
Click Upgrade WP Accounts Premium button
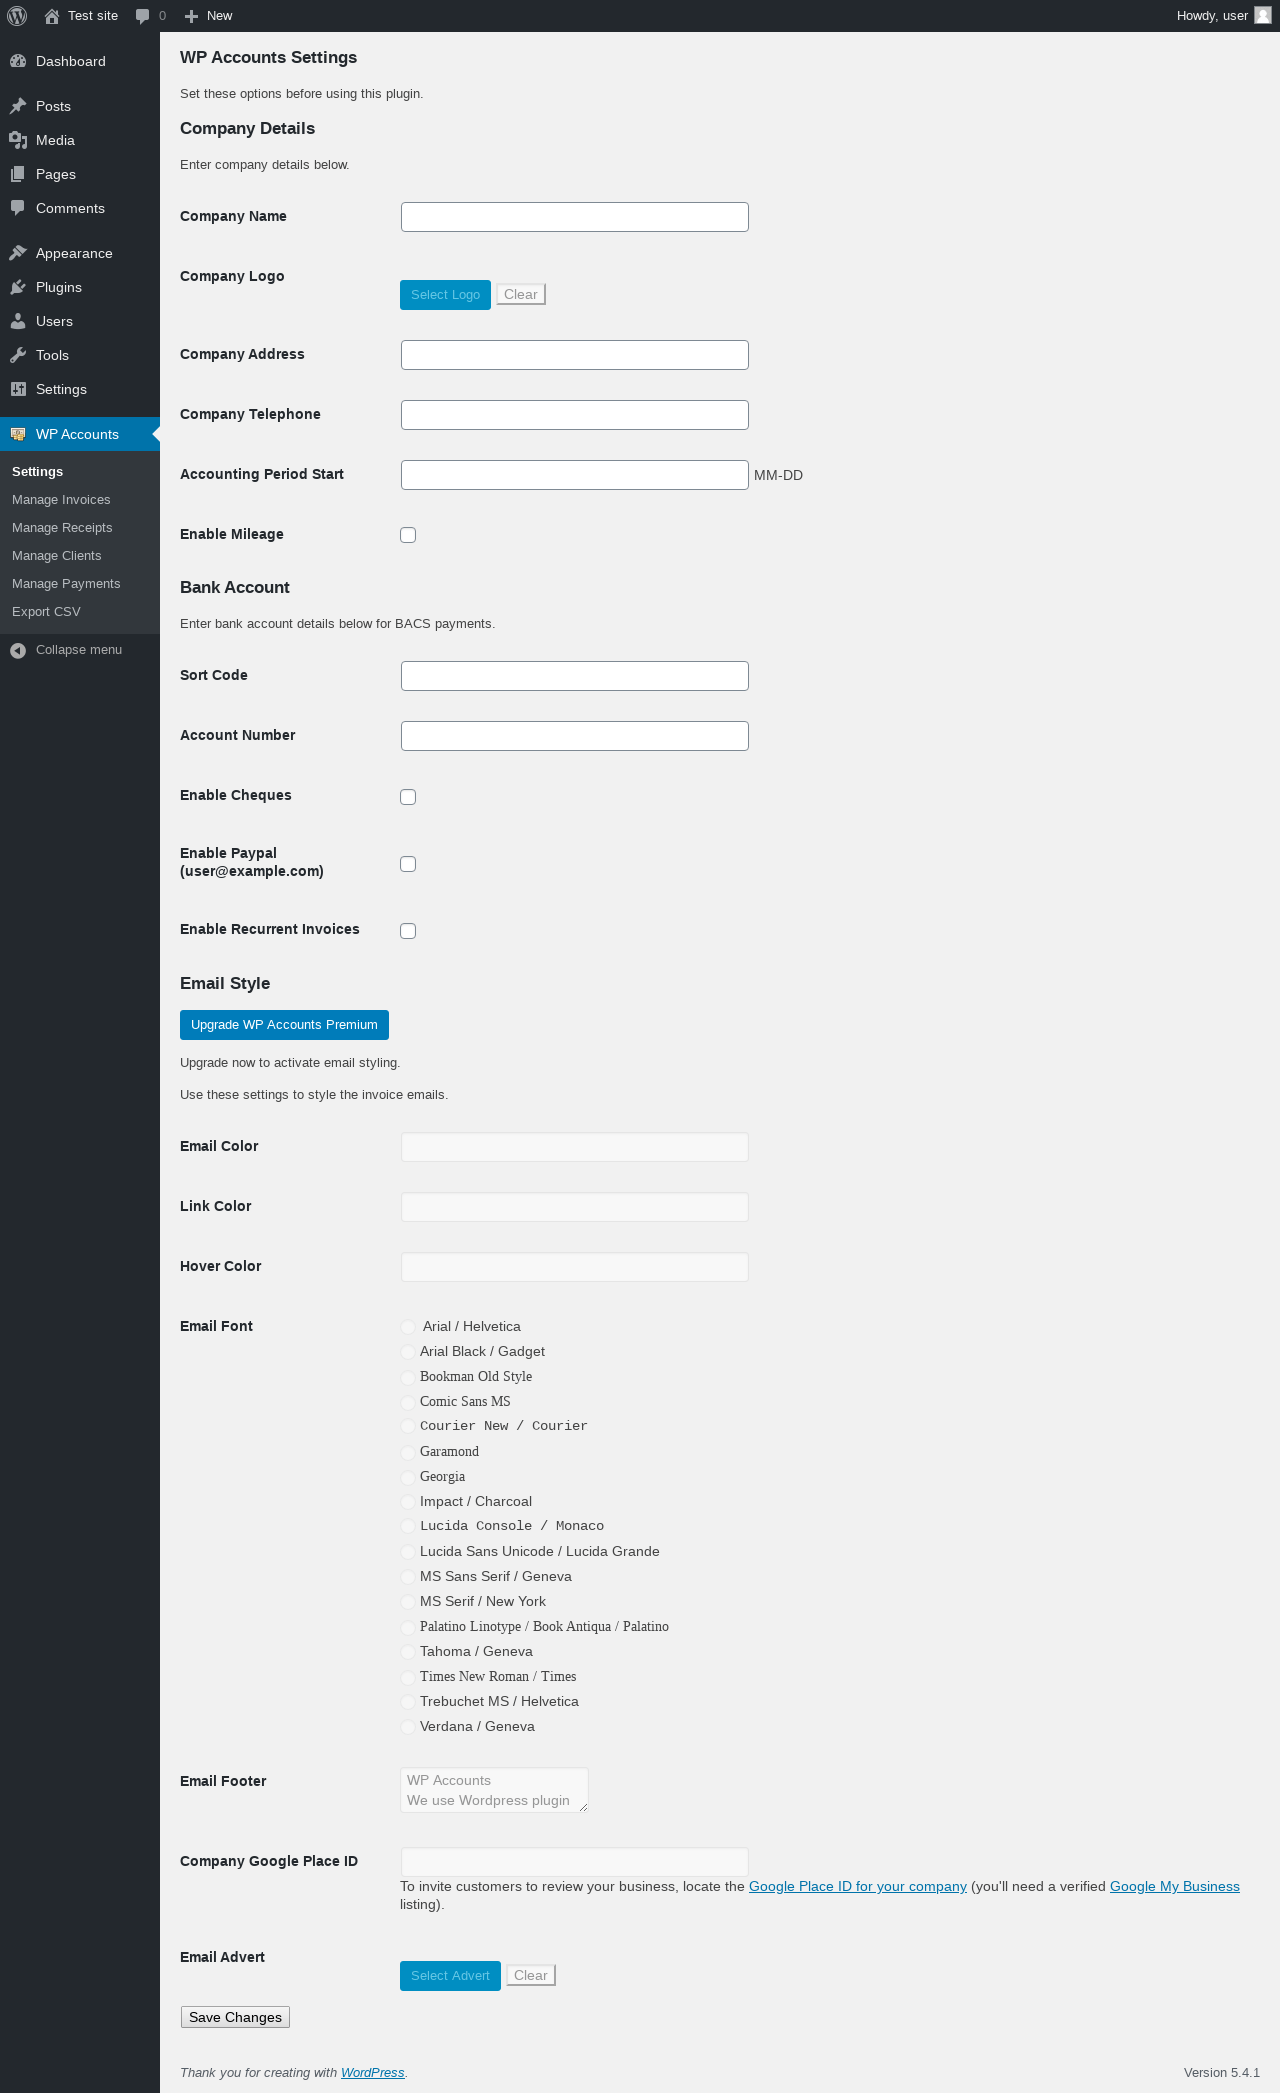click(x=284, y=1025)
